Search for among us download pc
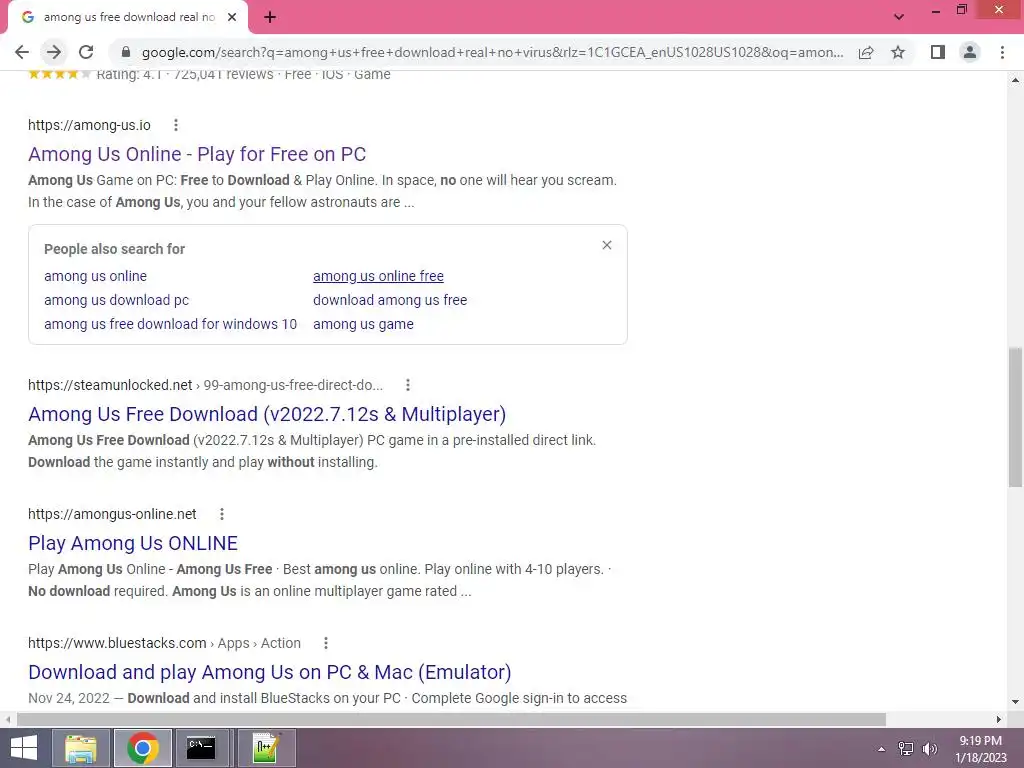This screenshot has height=768, width=1024. pyautogui.click(x=116, y=300)
